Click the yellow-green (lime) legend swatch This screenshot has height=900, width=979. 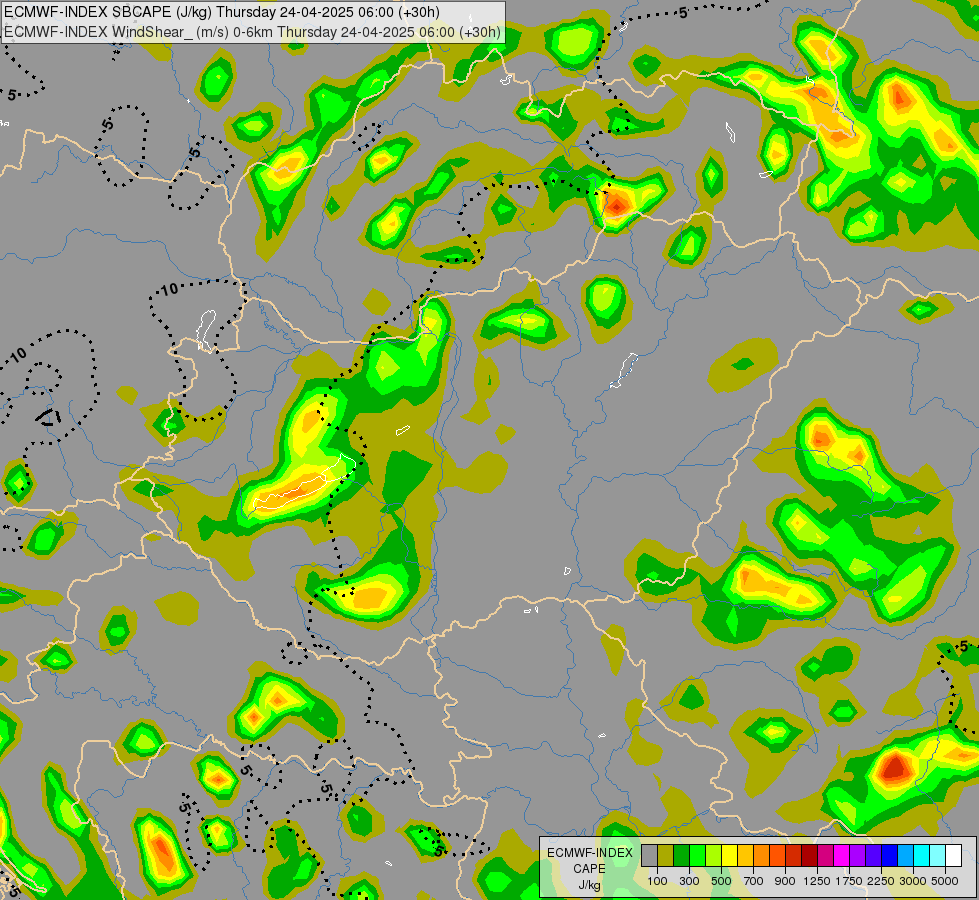[714, 855]
